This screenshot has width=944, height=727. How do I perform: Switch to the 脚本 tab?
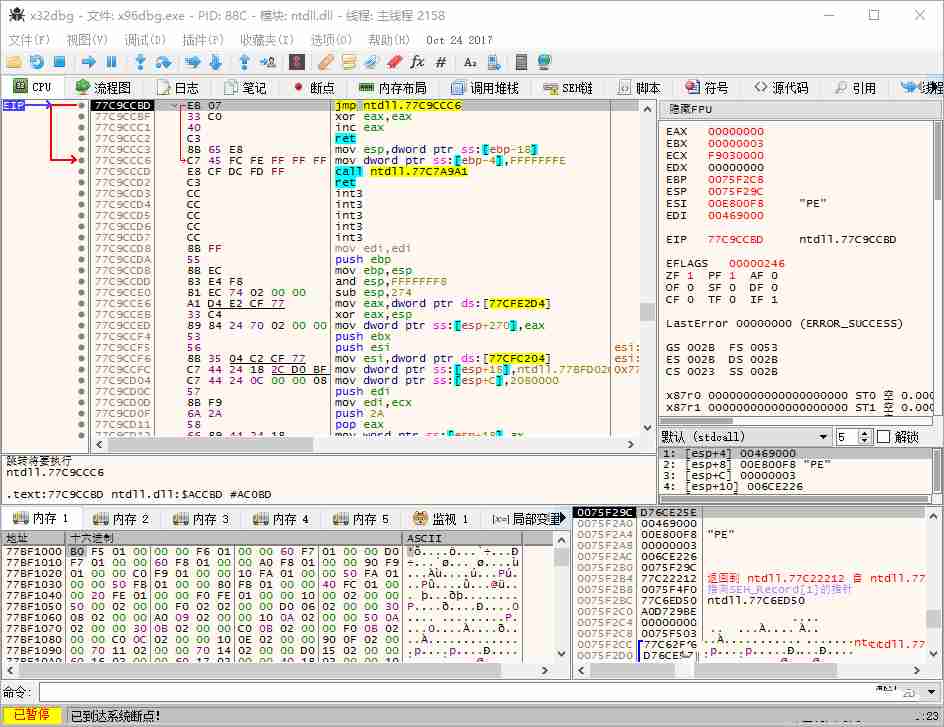(640, 88)
